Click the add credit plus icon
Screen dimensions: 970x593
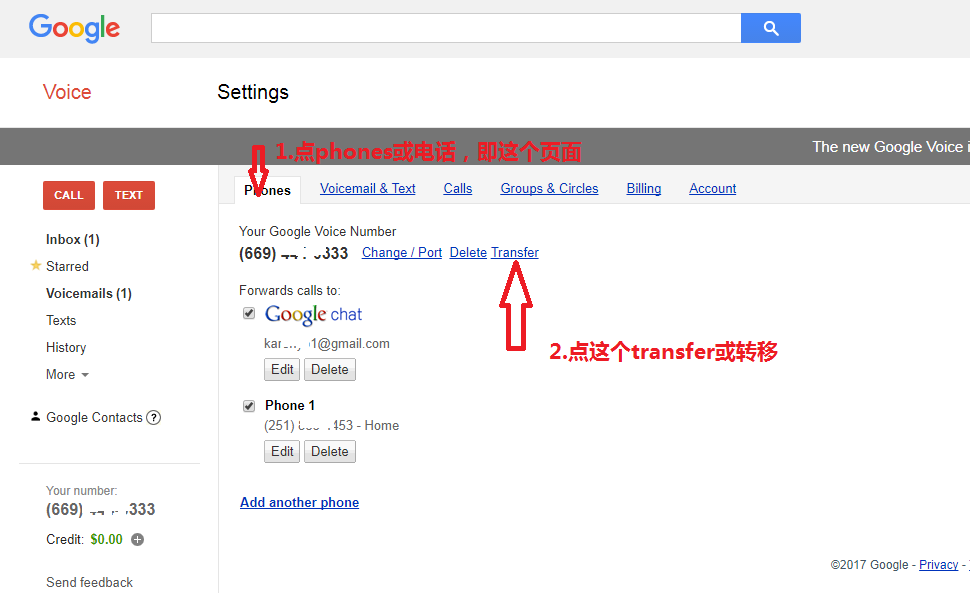pyautogui.click(x=137, y=539)
